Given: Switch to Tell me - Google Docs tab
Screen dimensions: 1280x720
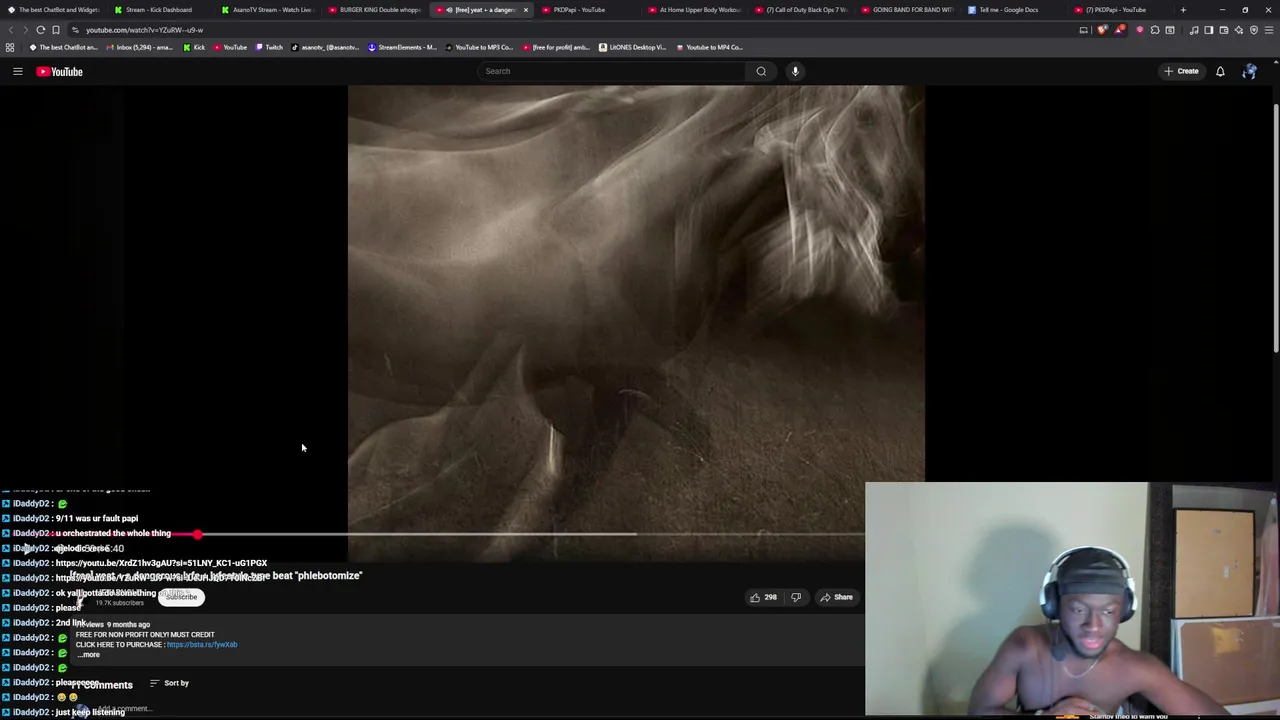Looking at the screenshot, I should coord(1014,10).
